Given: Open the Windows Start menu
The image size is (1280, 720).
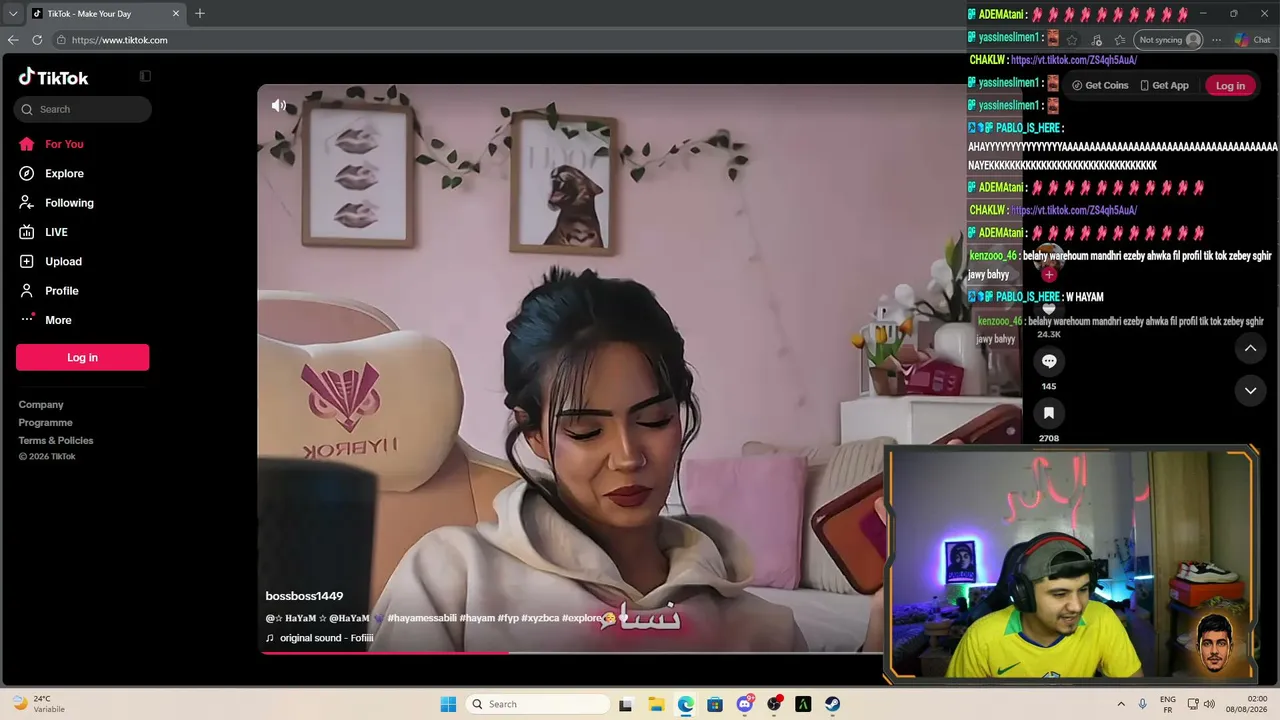Looking at the screenshot, I should 448,704.
